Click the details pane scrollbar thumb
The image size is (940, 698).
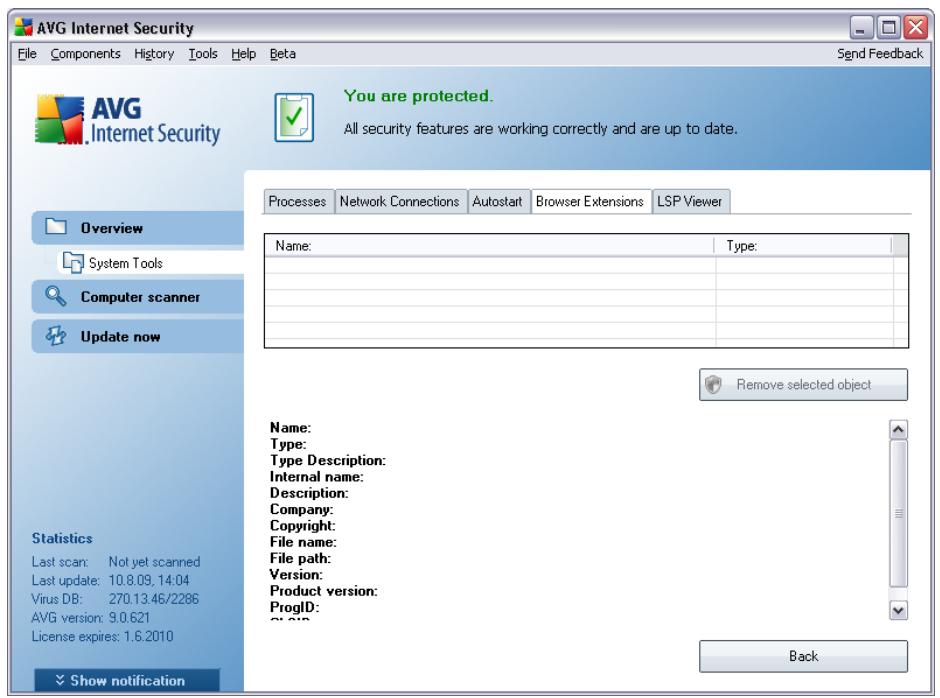tap(898, 513)
